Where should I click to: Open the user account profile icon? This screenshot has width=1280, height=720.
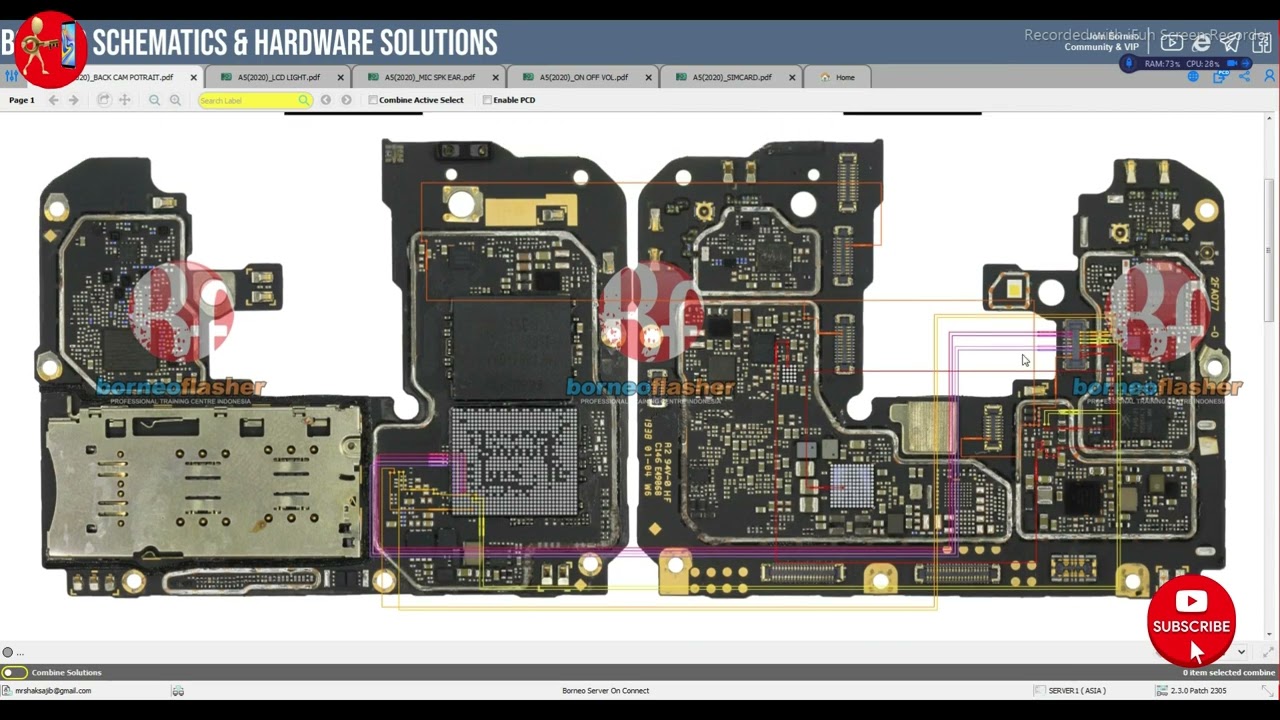(1270, 76)
